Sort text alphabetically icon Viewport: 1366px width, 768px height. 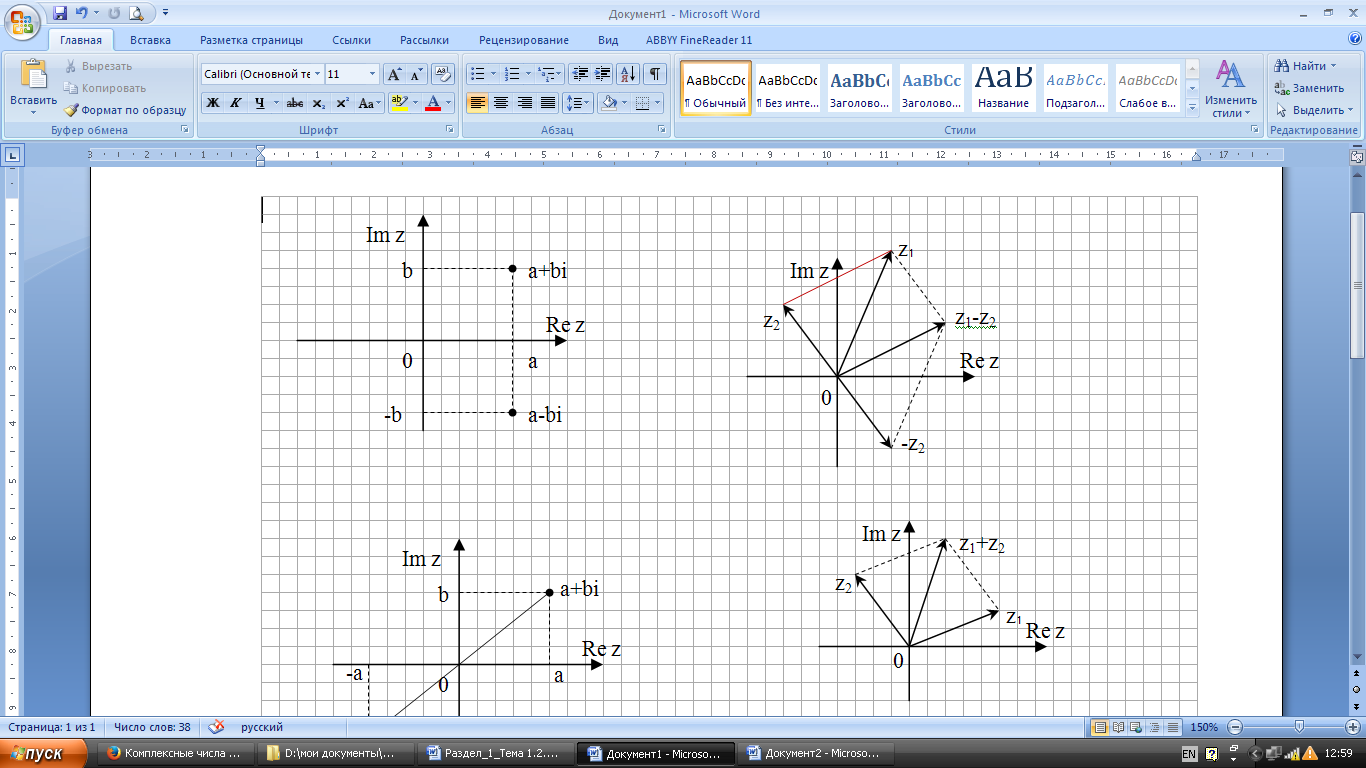[x=628, y=74]
